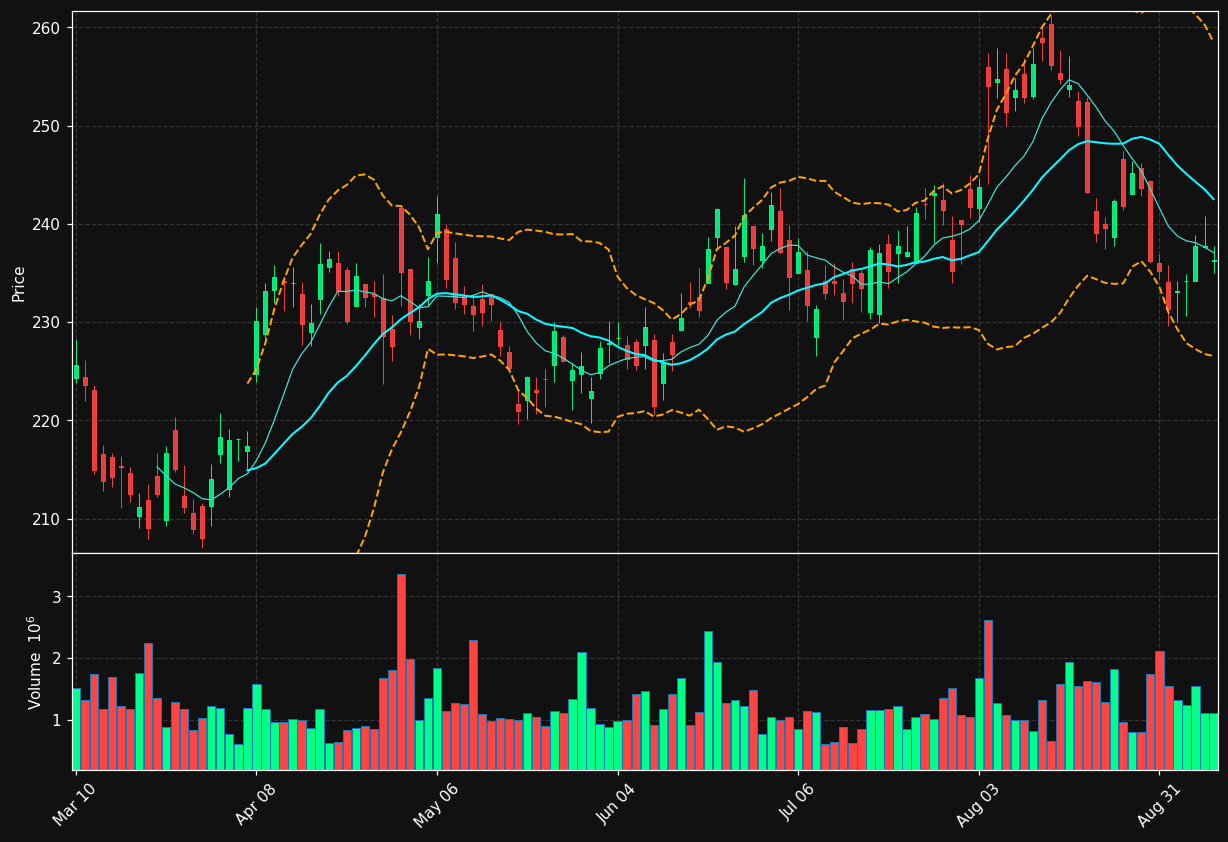Click the 260 price axis tick label
Screen dimensions: 1228x842
point(46,28)
